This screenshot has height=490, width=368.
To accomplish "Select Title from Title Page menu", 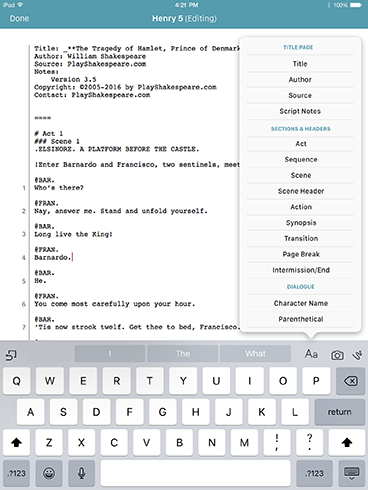I will pos(300,64).
